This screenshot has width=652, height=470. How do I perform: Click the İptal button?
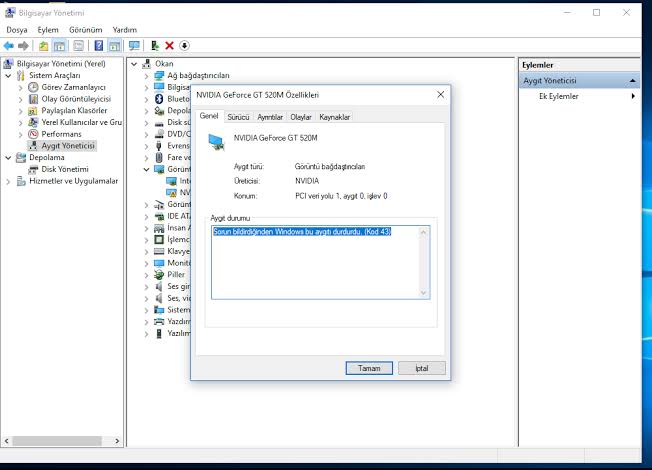tap(422, 368)
